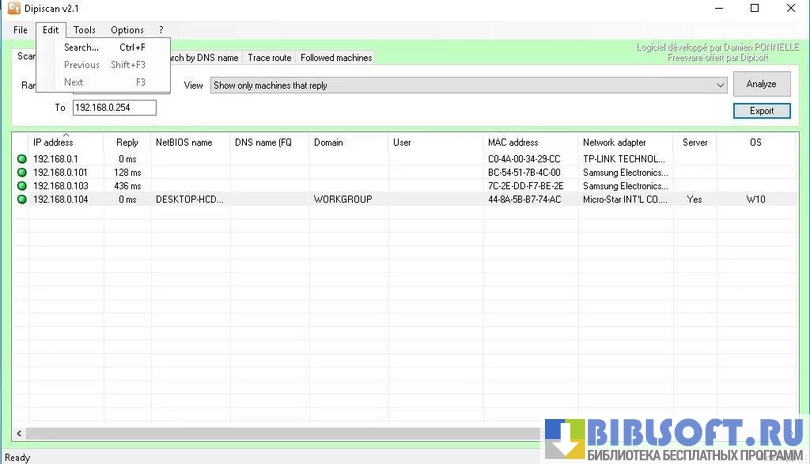Viewport: 810px width, 464px height.
Task: Select the DESKTOP-HCD NetBIOS name cell
Action: 189,200
